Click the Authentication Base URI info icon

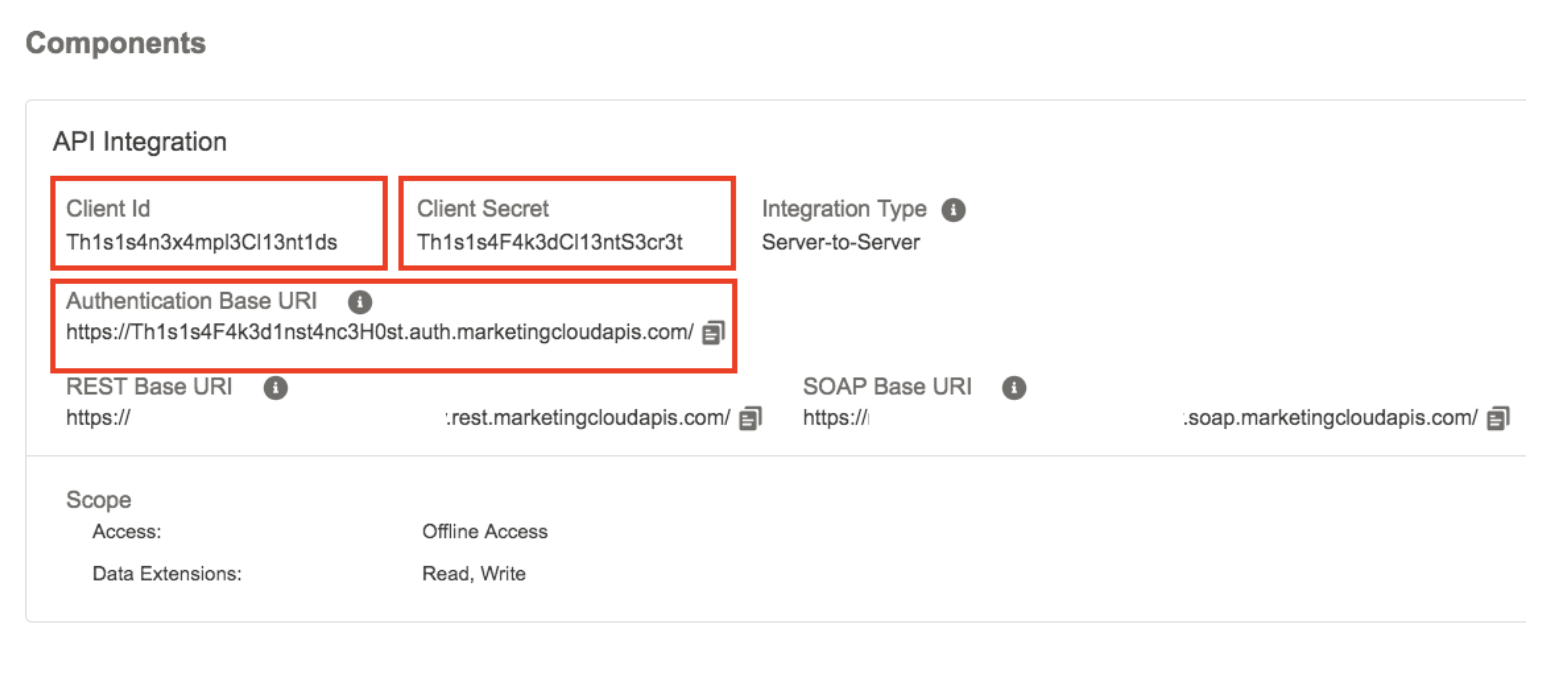(x=361, y=302)
